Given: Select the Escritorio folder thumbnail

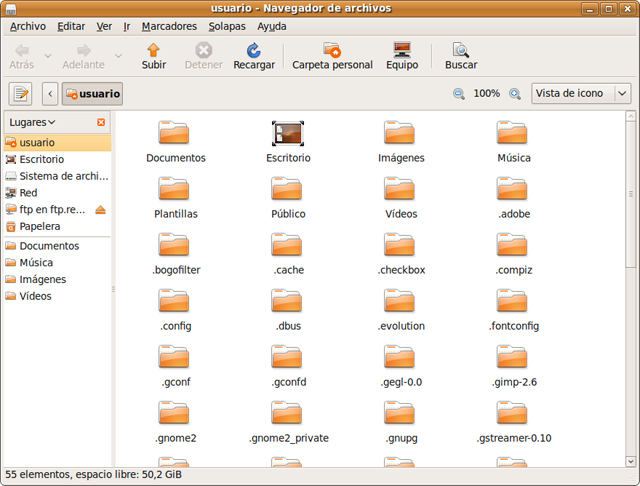Looking at the screenshot, I should pyautogui.click(x=288, y=133).
